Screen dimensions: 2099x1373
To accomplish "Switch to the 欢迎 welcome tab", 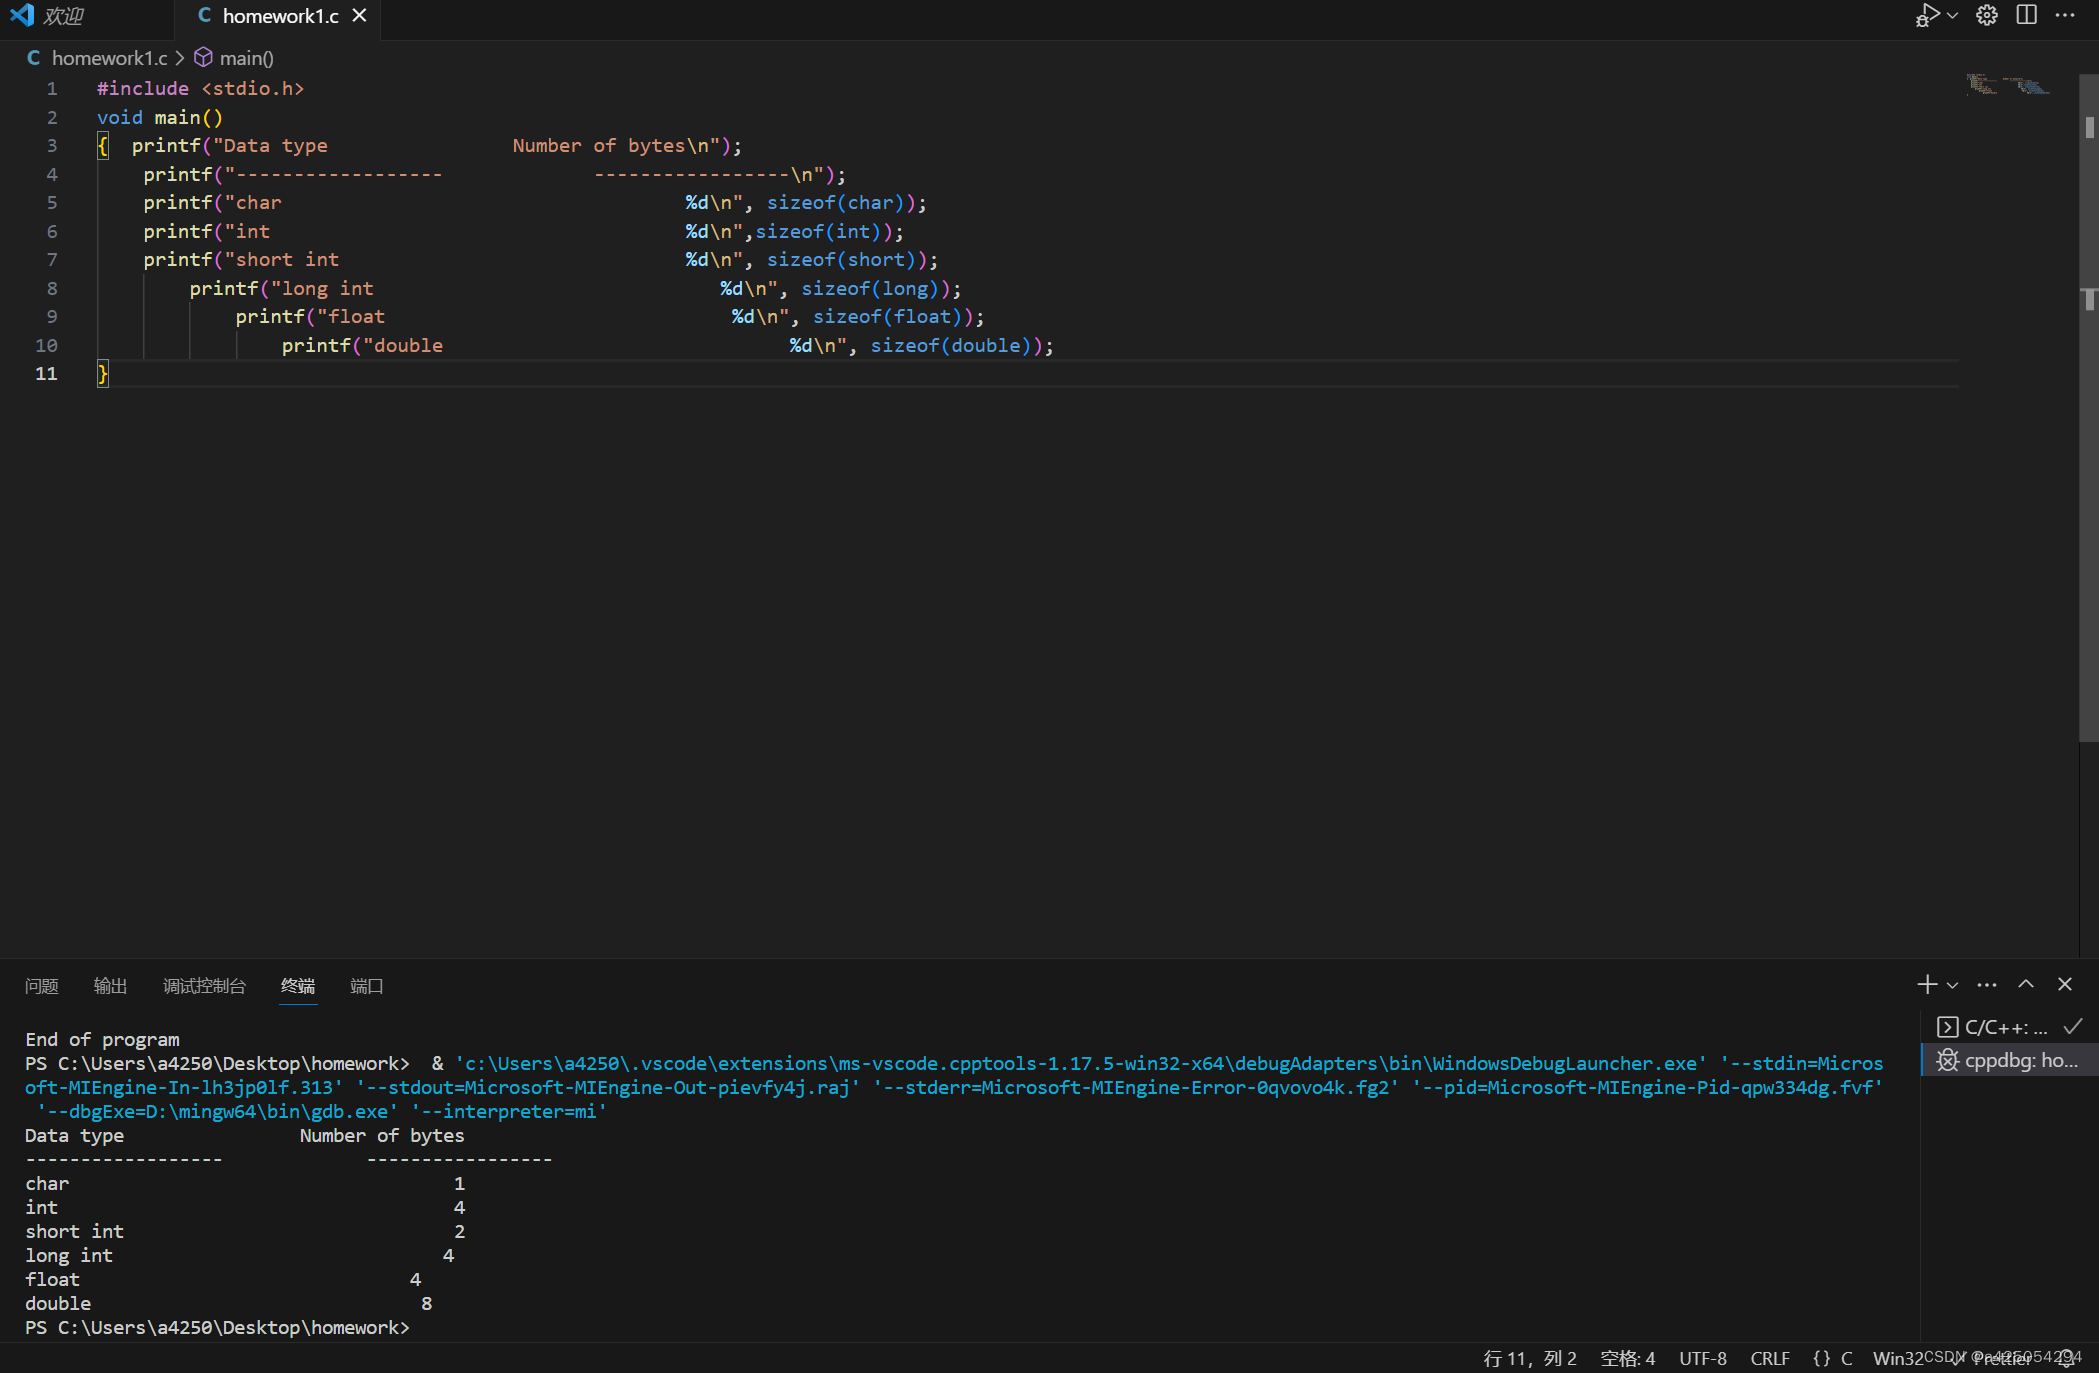I will pyautogui.click(x=62, y=16).
